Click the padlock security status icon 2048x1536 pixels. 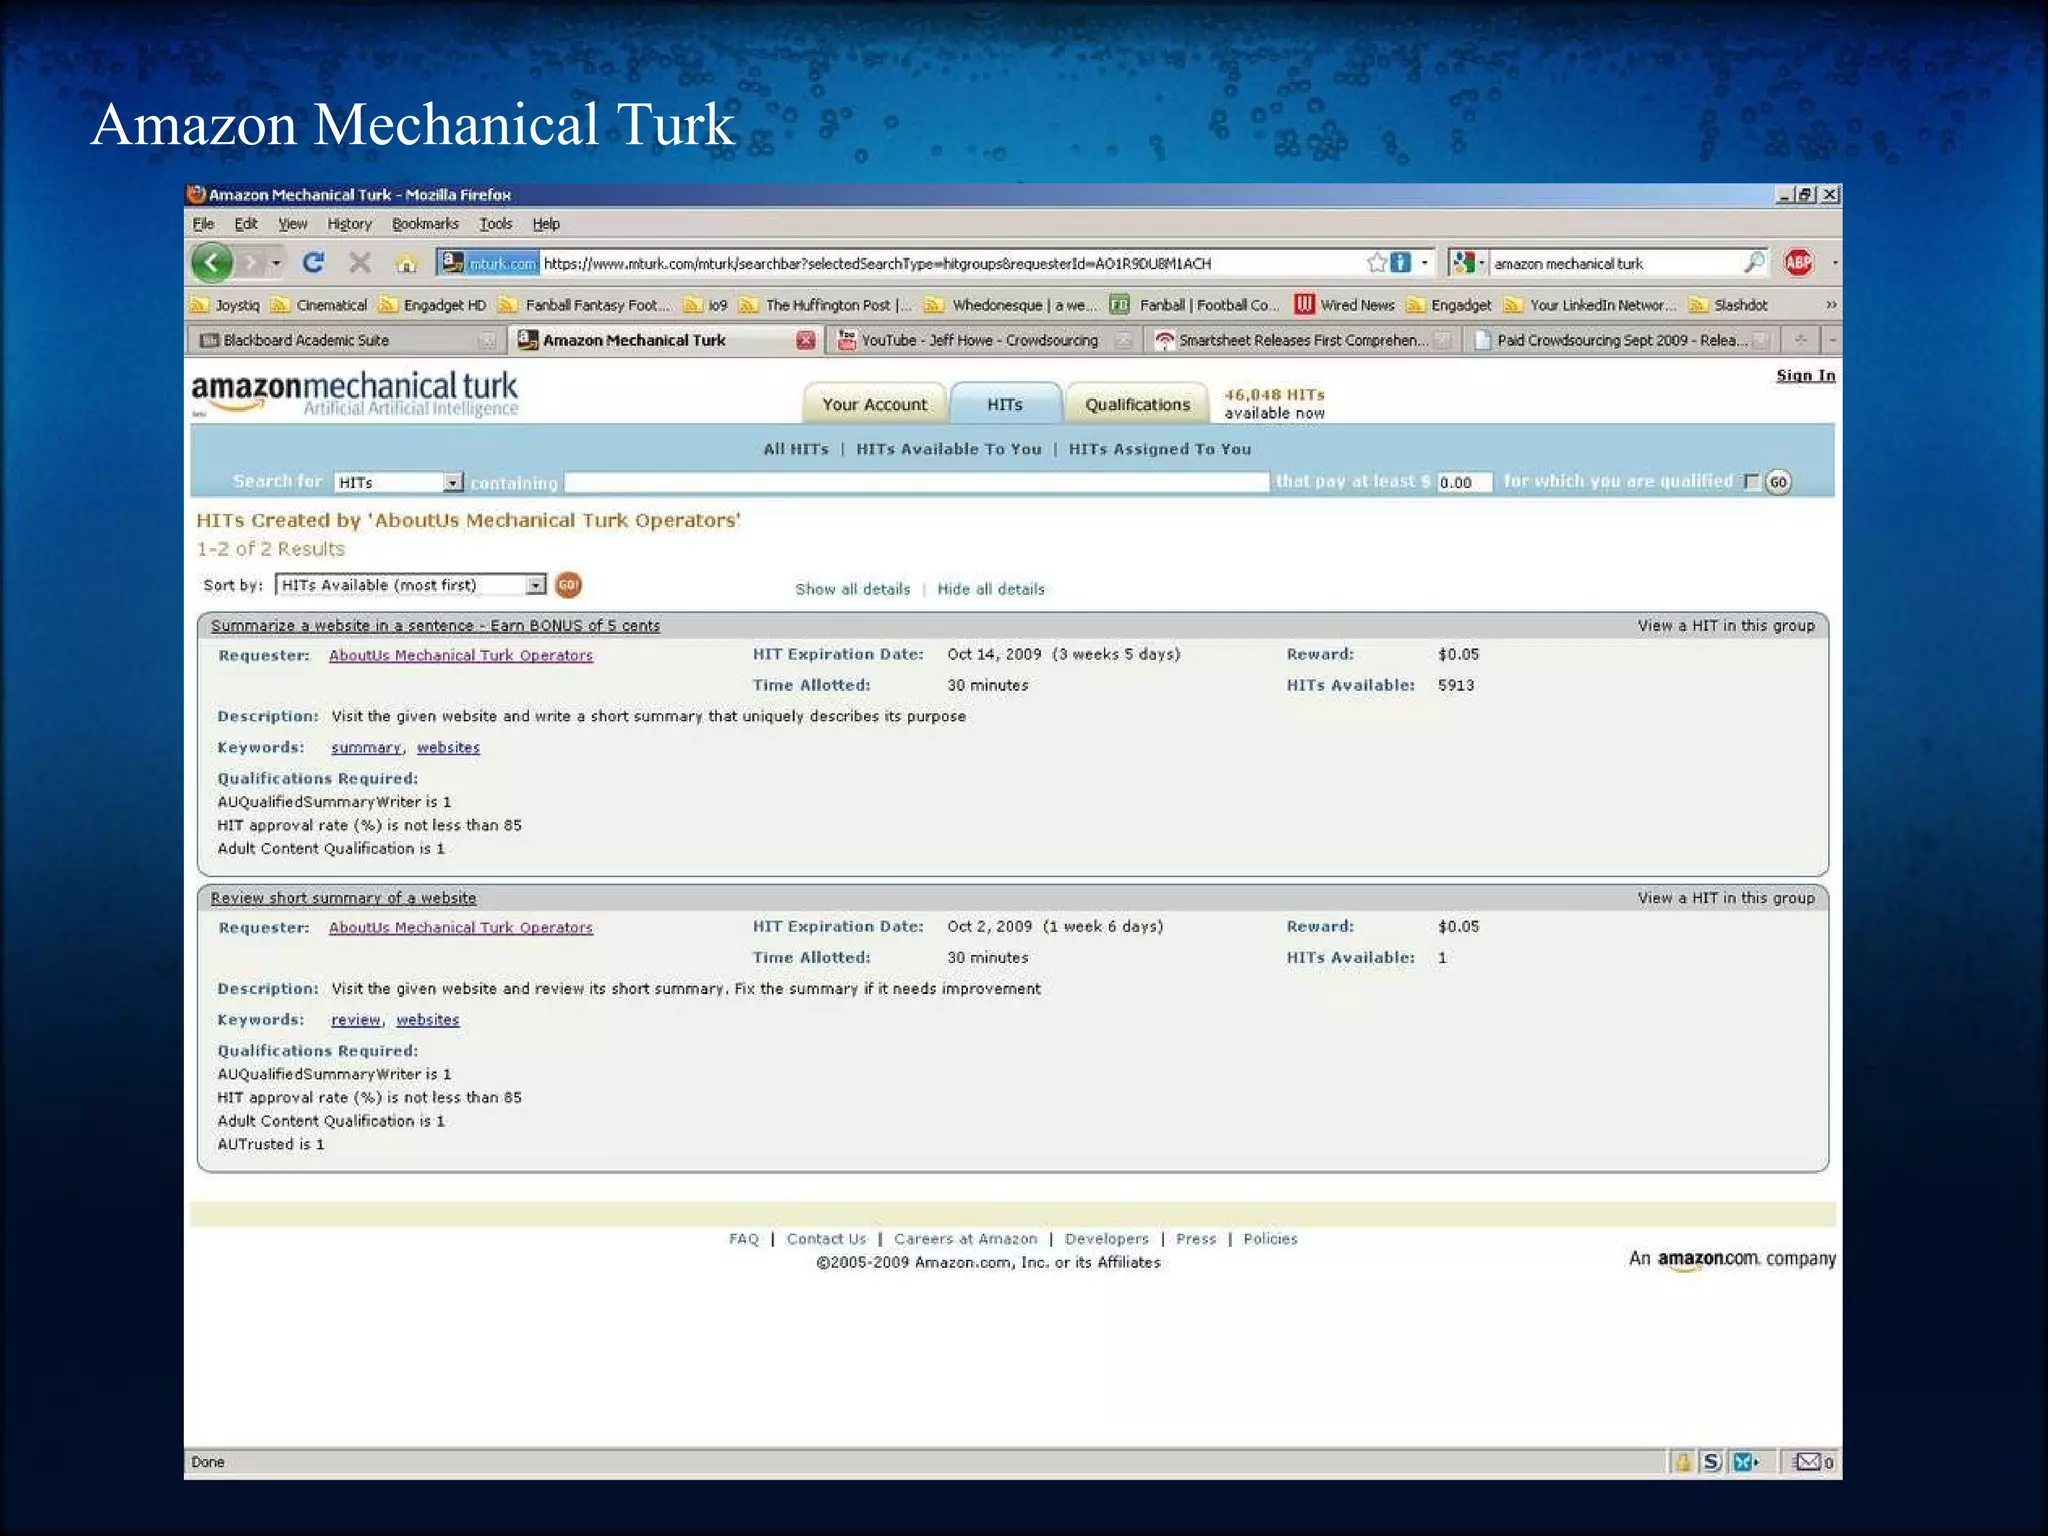(1682, 1462)
